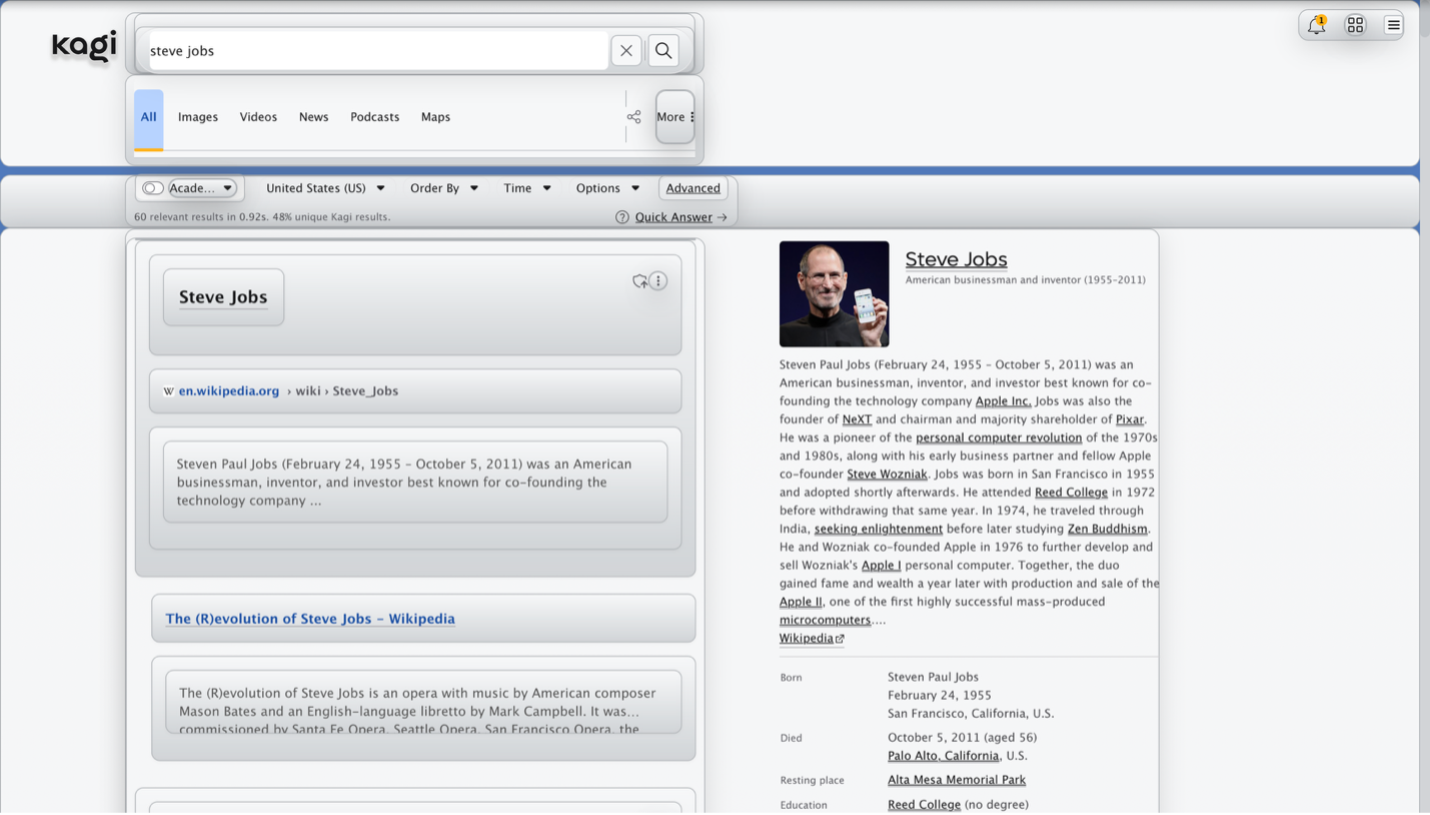
Task: Open the United States (US) region dropdown
Action: 325,188
